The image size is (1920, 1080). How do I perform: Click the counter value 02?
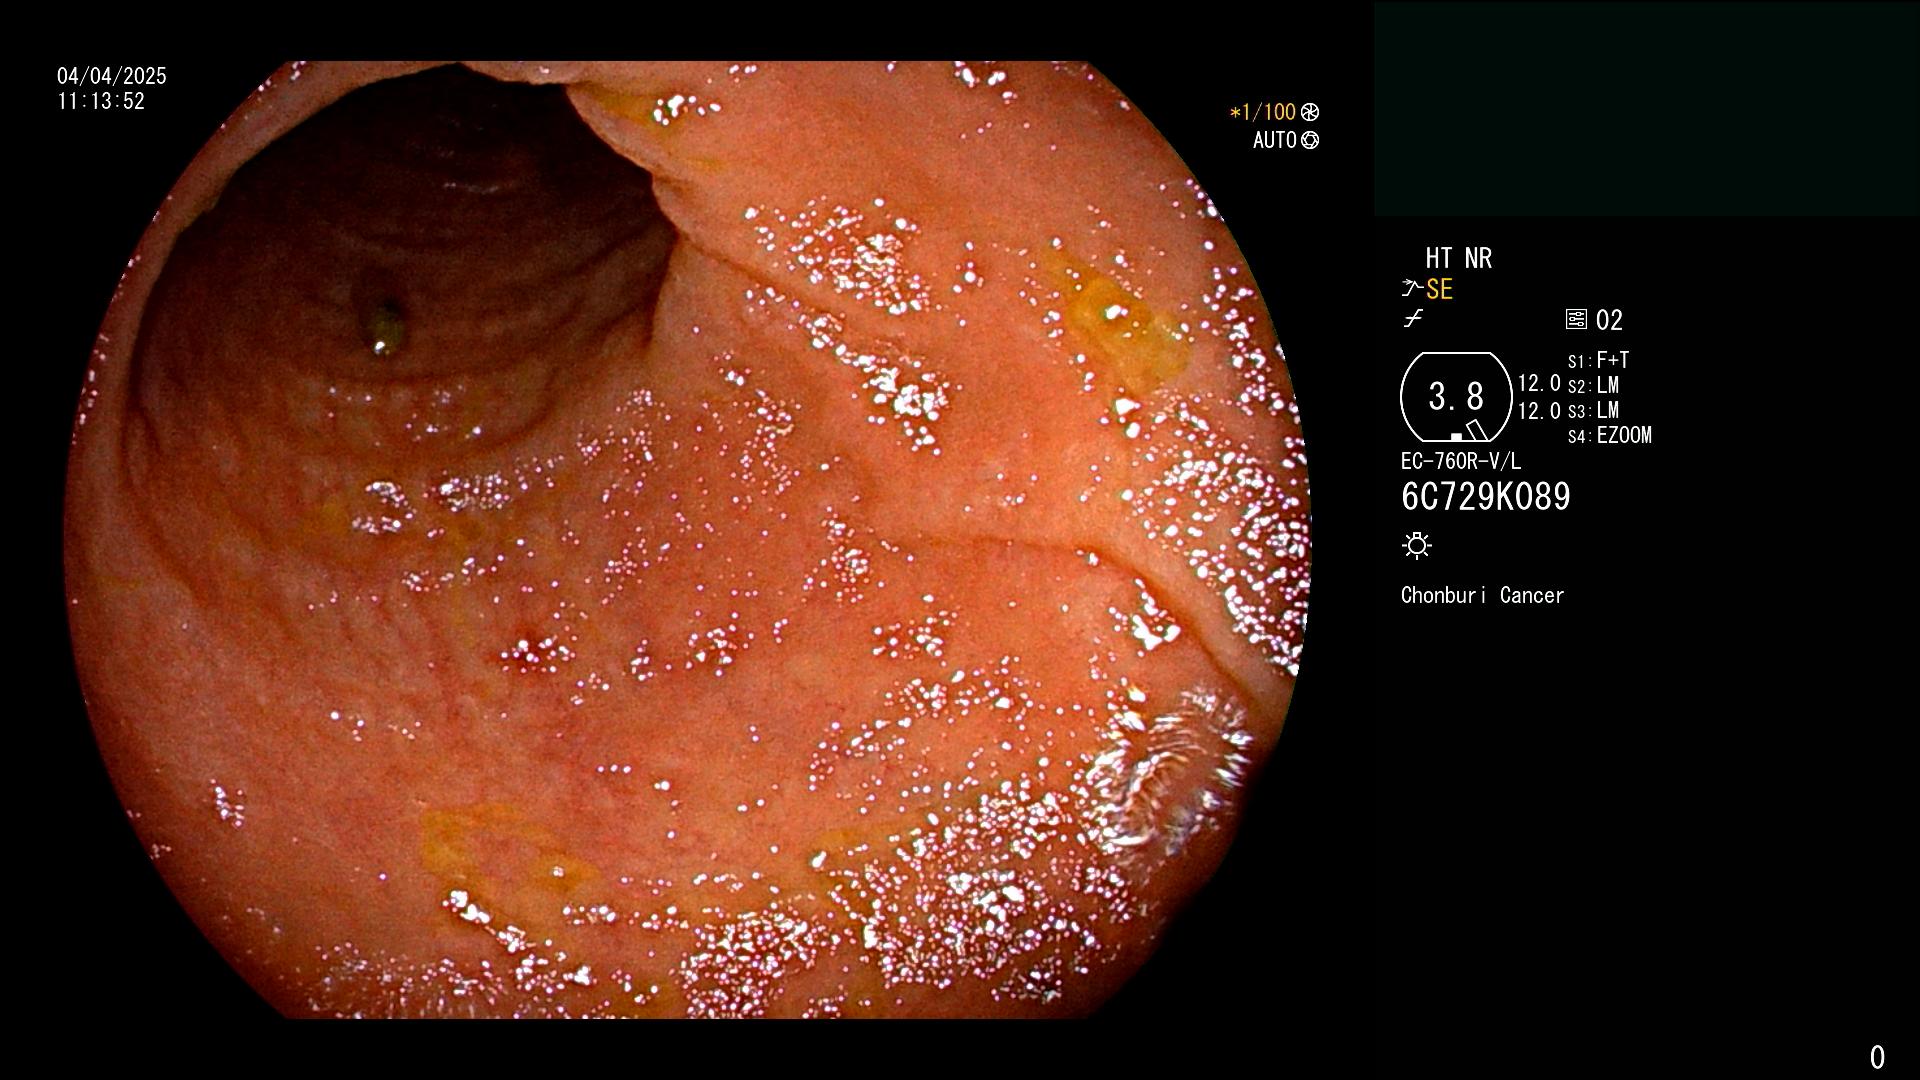pyautogui.click(x=1609, y=320)
